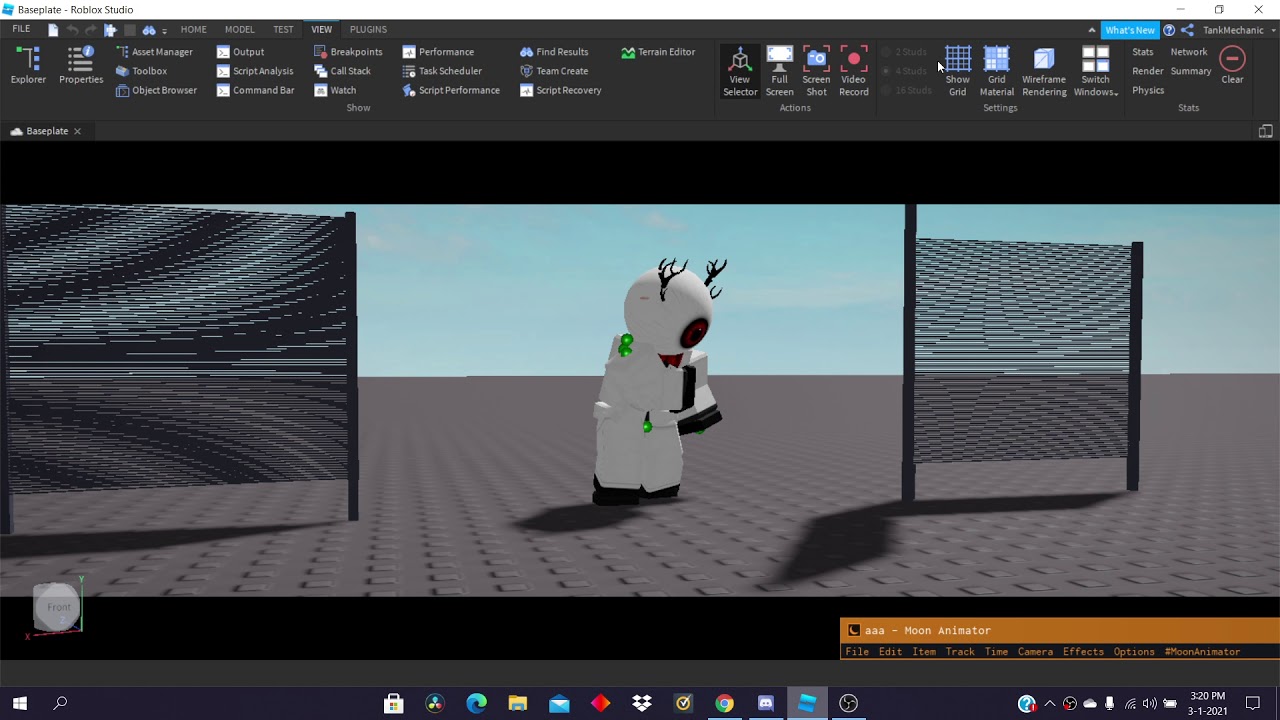Screen dimensions: 1280x720
Task: Clear the stats display
Action: click(1232, 66)
